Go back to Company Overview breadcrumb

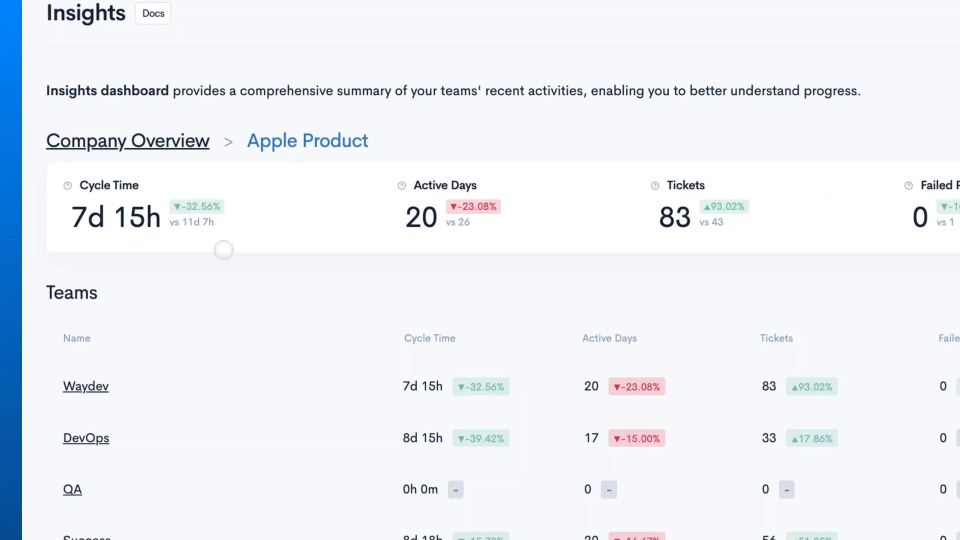click(x=128, y=141)
